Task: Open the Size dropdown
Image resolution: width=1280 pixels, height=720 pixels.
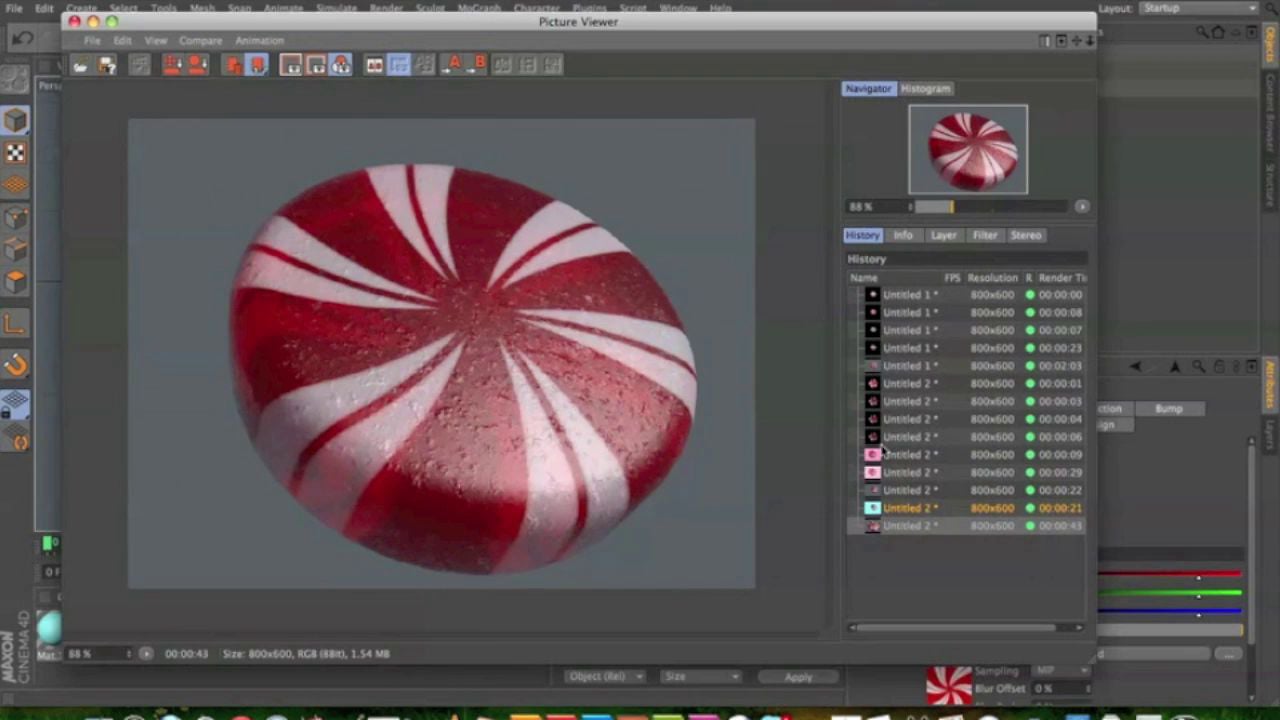Action: pos(701,677)
